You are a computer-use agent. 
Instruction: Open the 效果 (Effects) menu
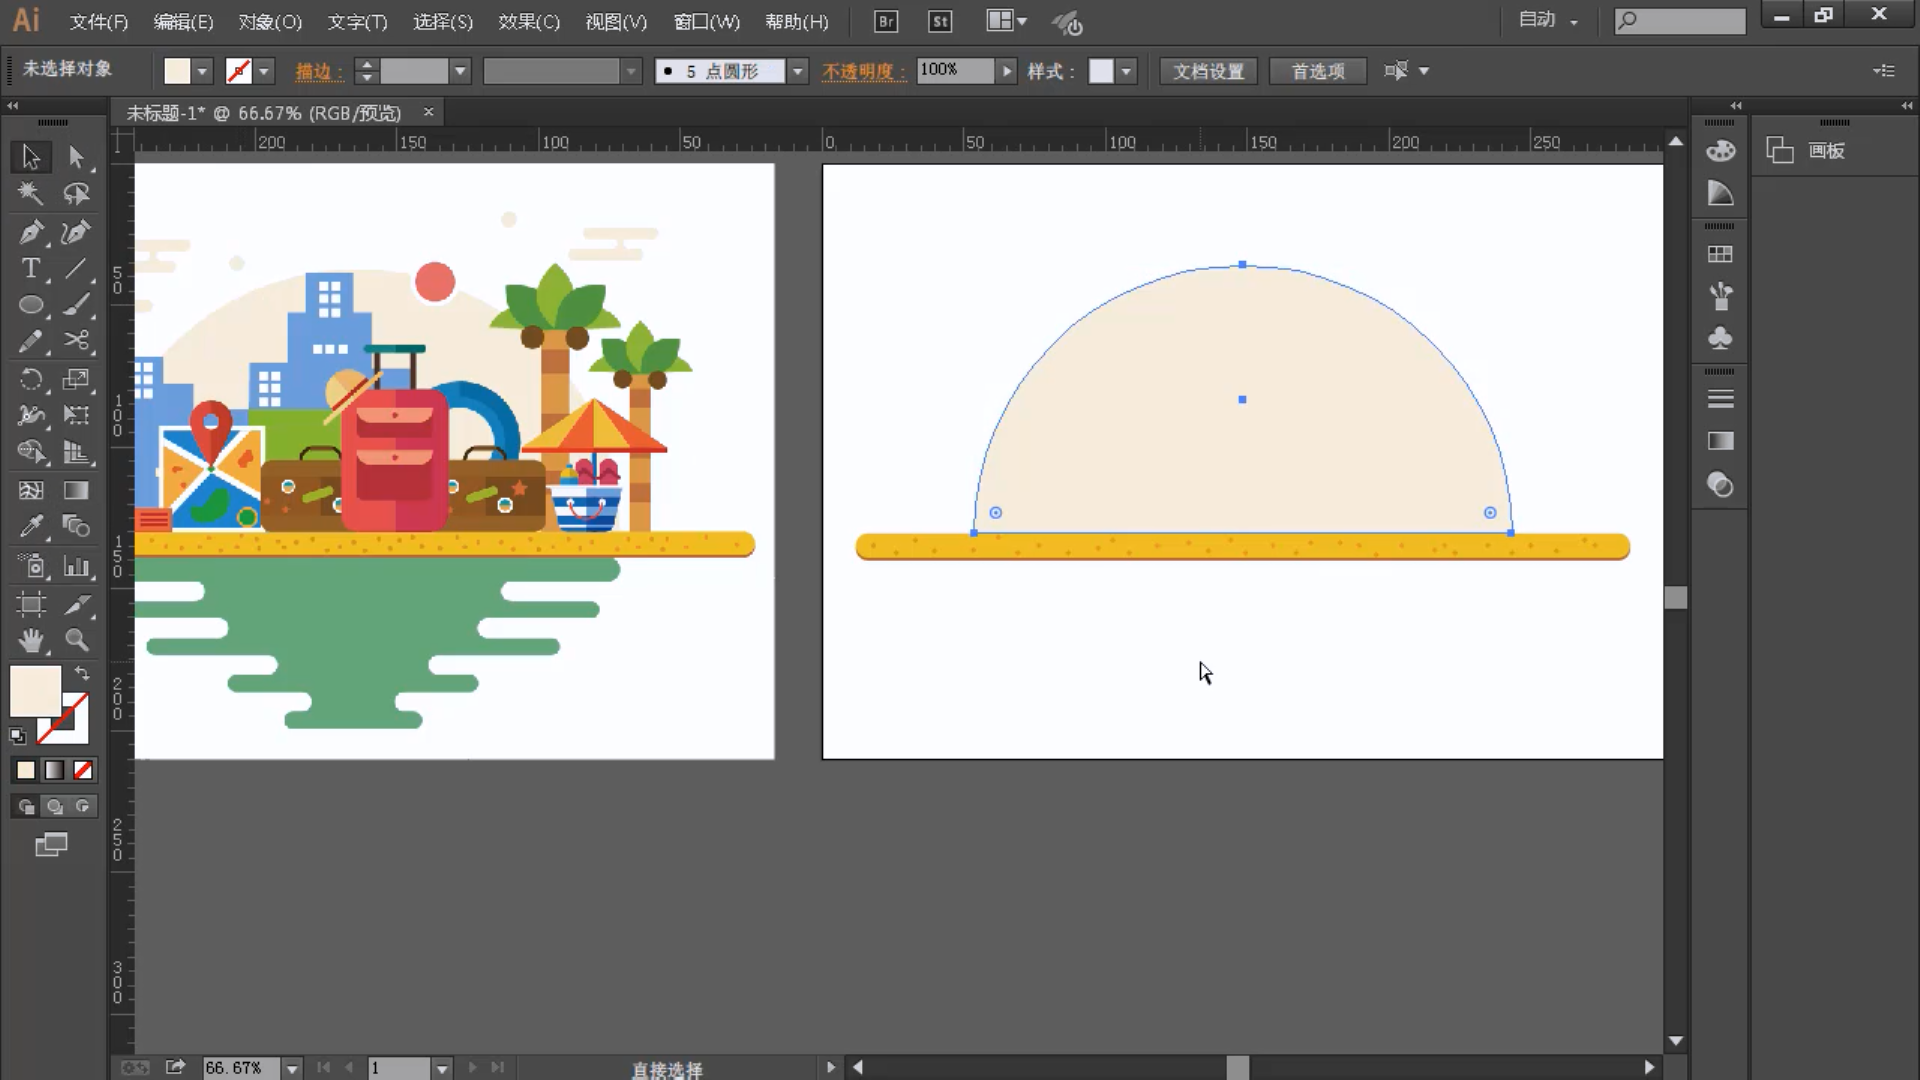[x=529, y=20]
